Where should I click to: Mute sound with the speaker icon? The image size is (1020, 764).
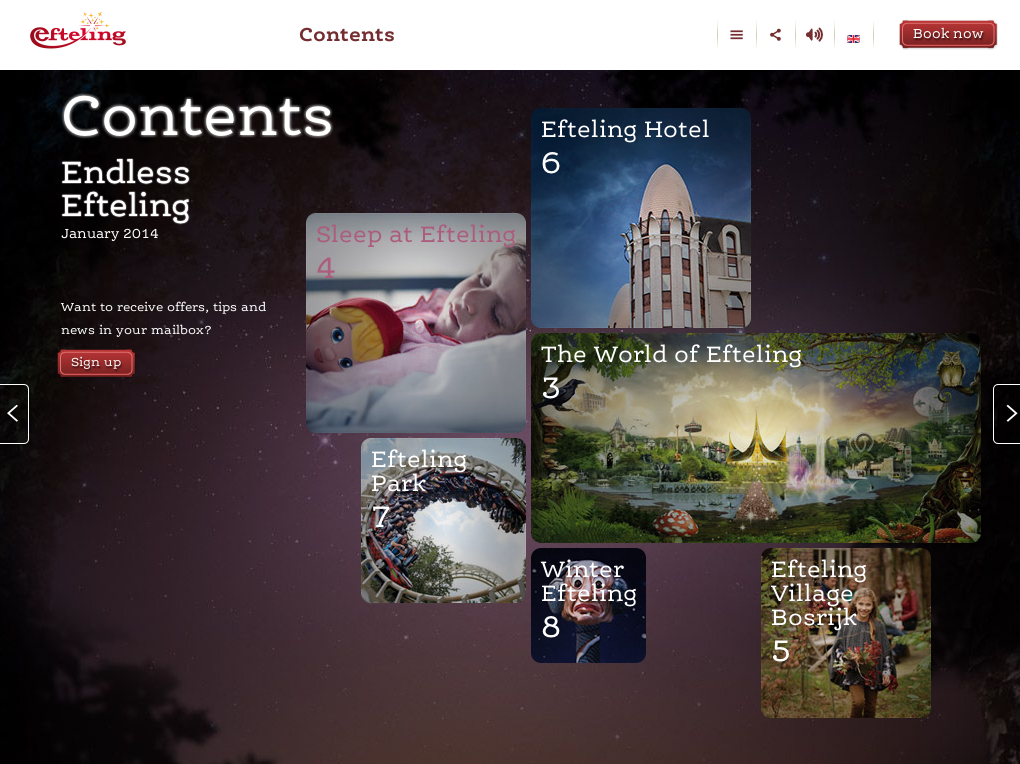click(x=814, y=35)
